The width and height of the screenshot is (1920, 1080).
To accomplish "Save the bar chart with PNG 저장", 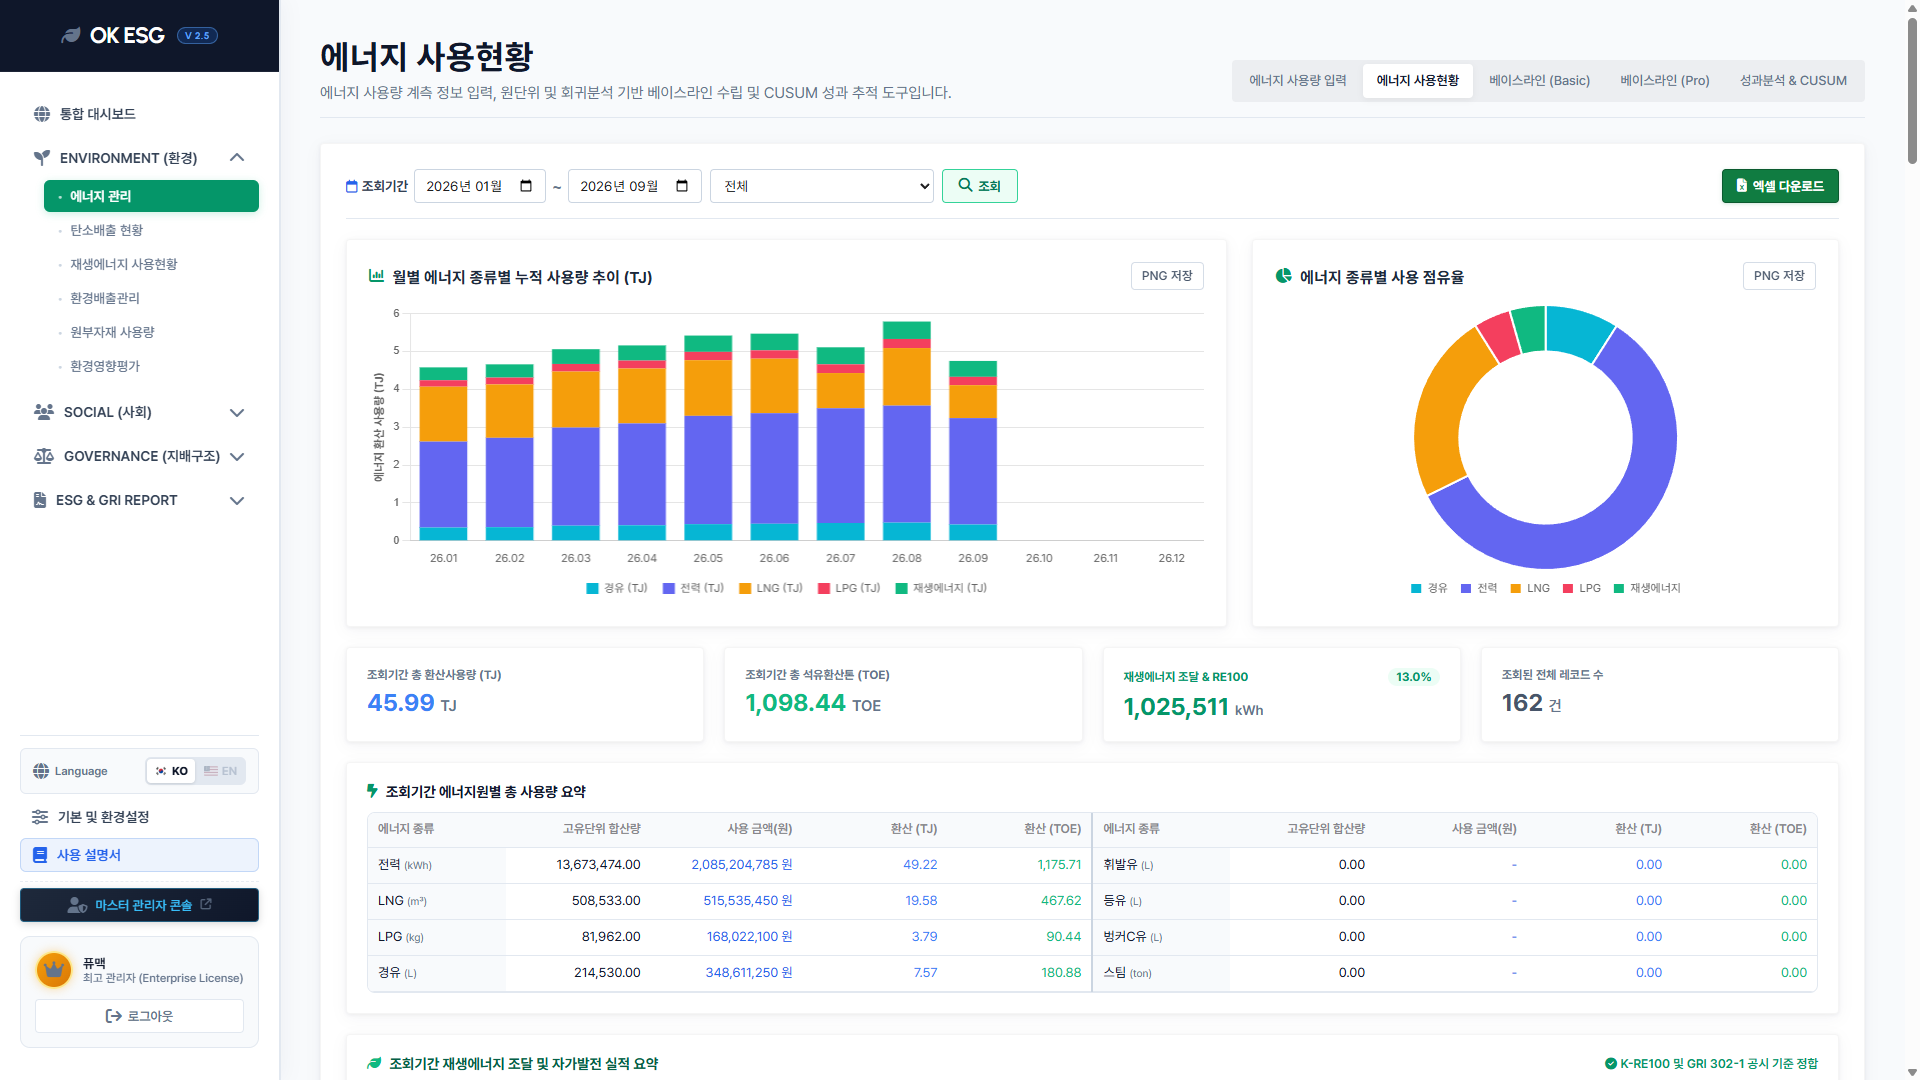I will coord(1167,276).
